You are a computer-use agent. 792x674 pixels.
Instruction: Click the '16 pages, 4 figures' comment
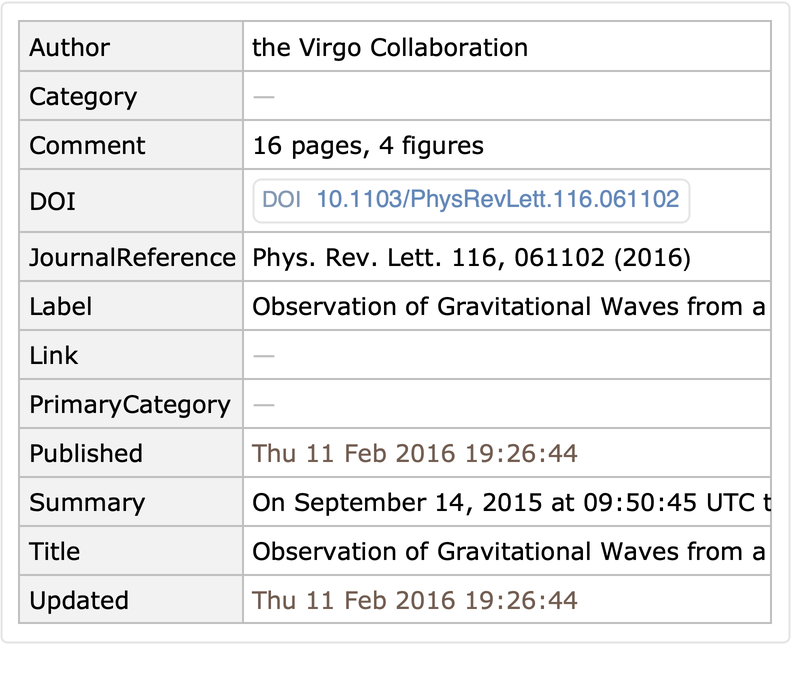pyautogui.click(x=368, y=146)
